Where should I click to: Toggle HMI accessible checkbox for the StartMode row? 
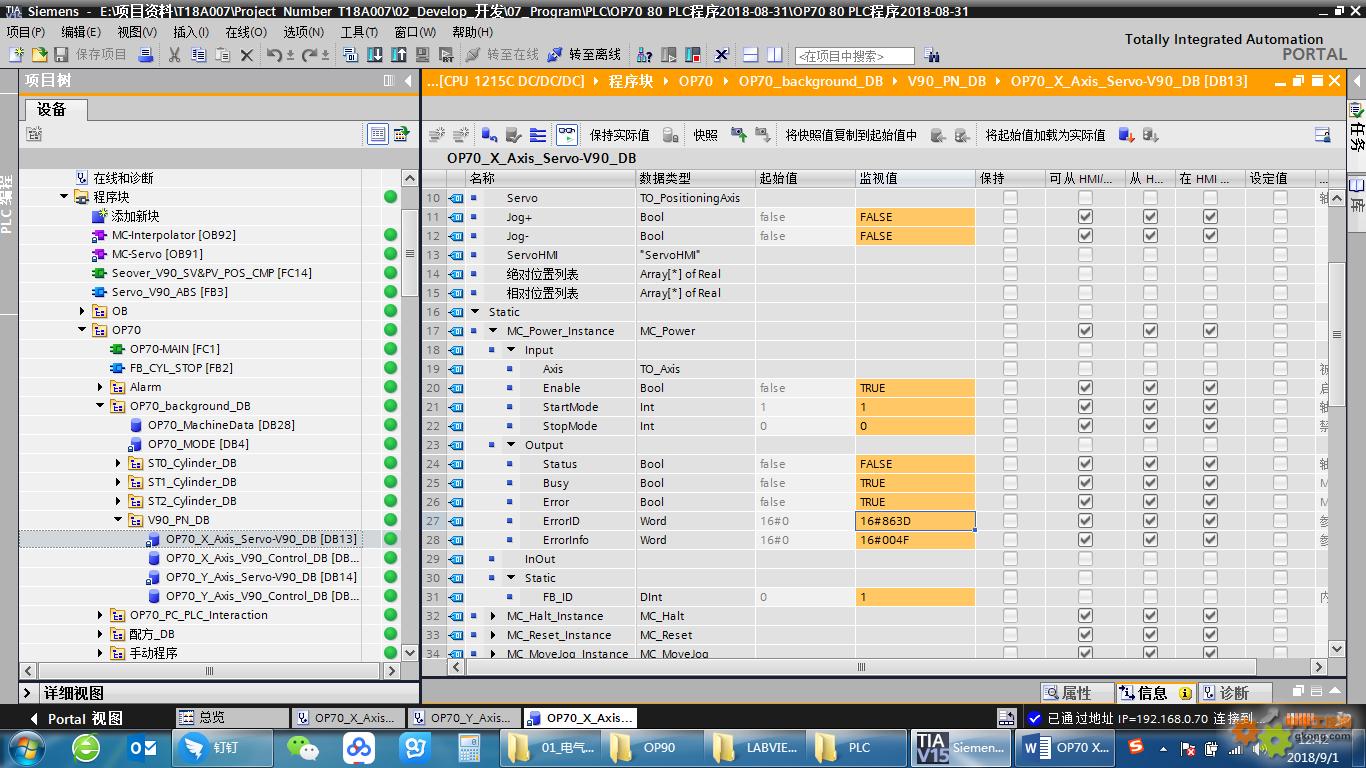1085,407
